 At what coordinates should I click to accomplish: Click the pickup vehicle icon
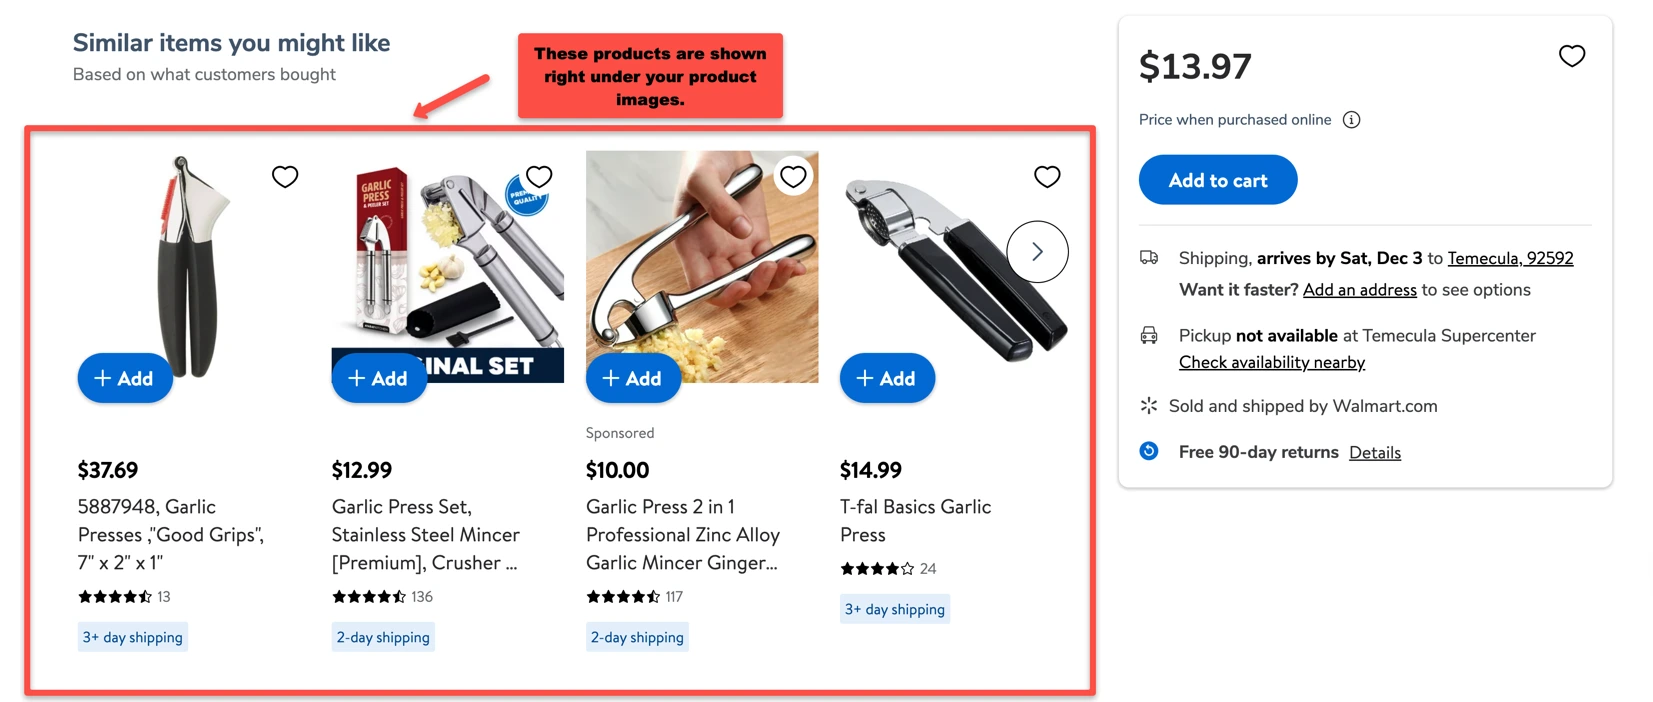point(1148,335)
